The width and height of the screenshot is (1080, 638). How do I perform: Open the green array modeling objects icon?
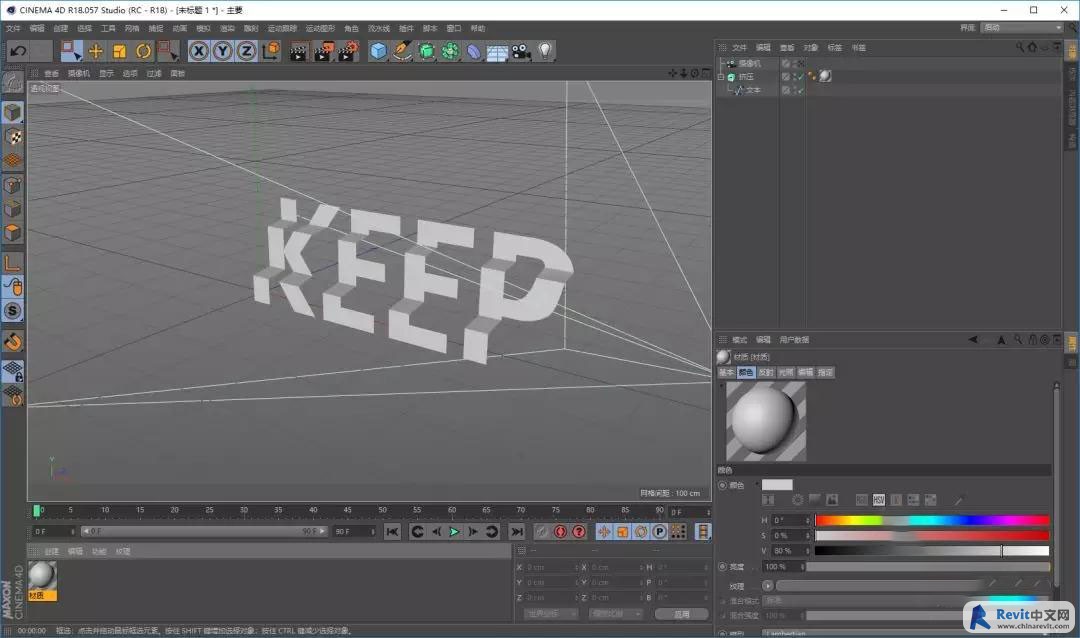coord(450,52)
